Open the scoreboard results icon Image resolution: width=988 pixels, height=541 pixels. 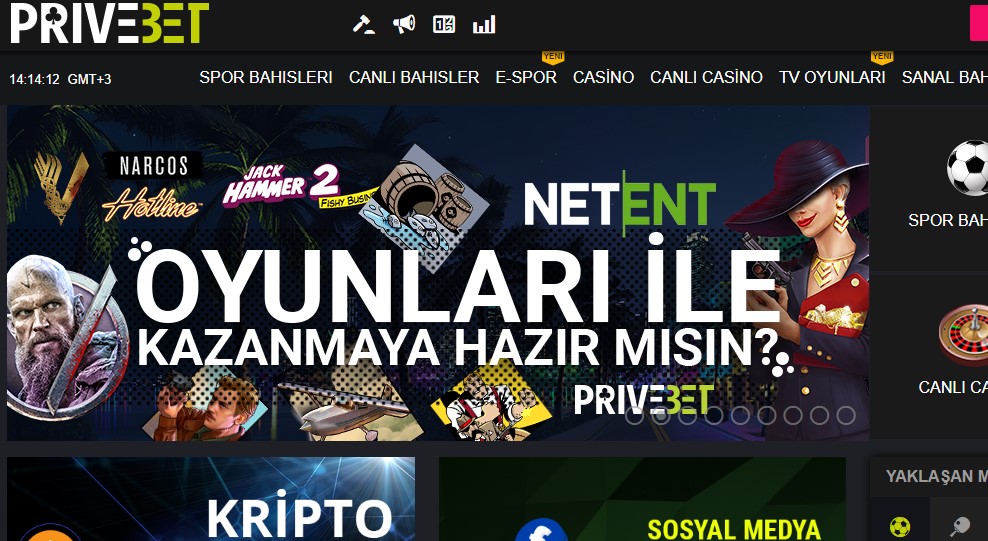tap(444, 25)
